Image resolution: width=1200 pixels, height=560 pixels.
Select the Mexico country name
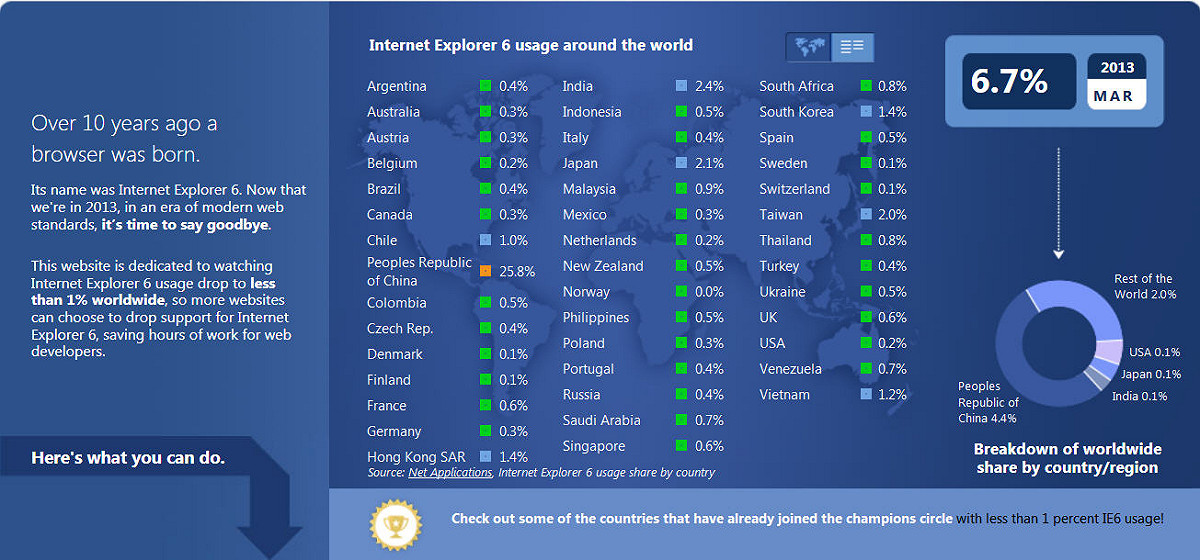(x=585, y=215)
